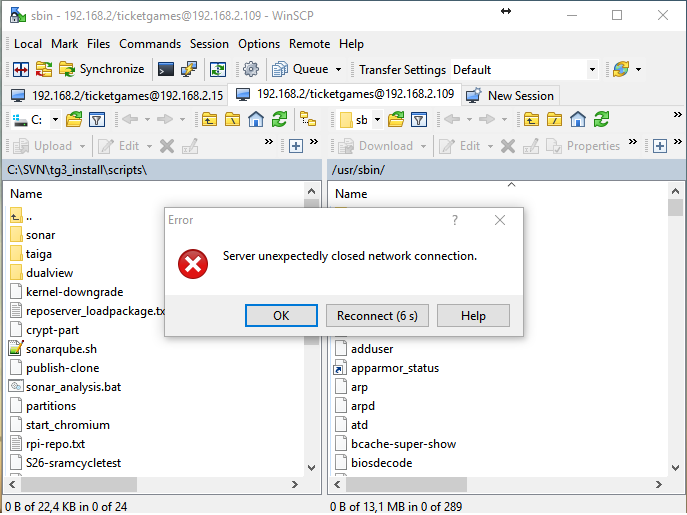This screenshot has height=515, width=687.
Task: Click the question mark in Error dialog title
Action: 455,220
